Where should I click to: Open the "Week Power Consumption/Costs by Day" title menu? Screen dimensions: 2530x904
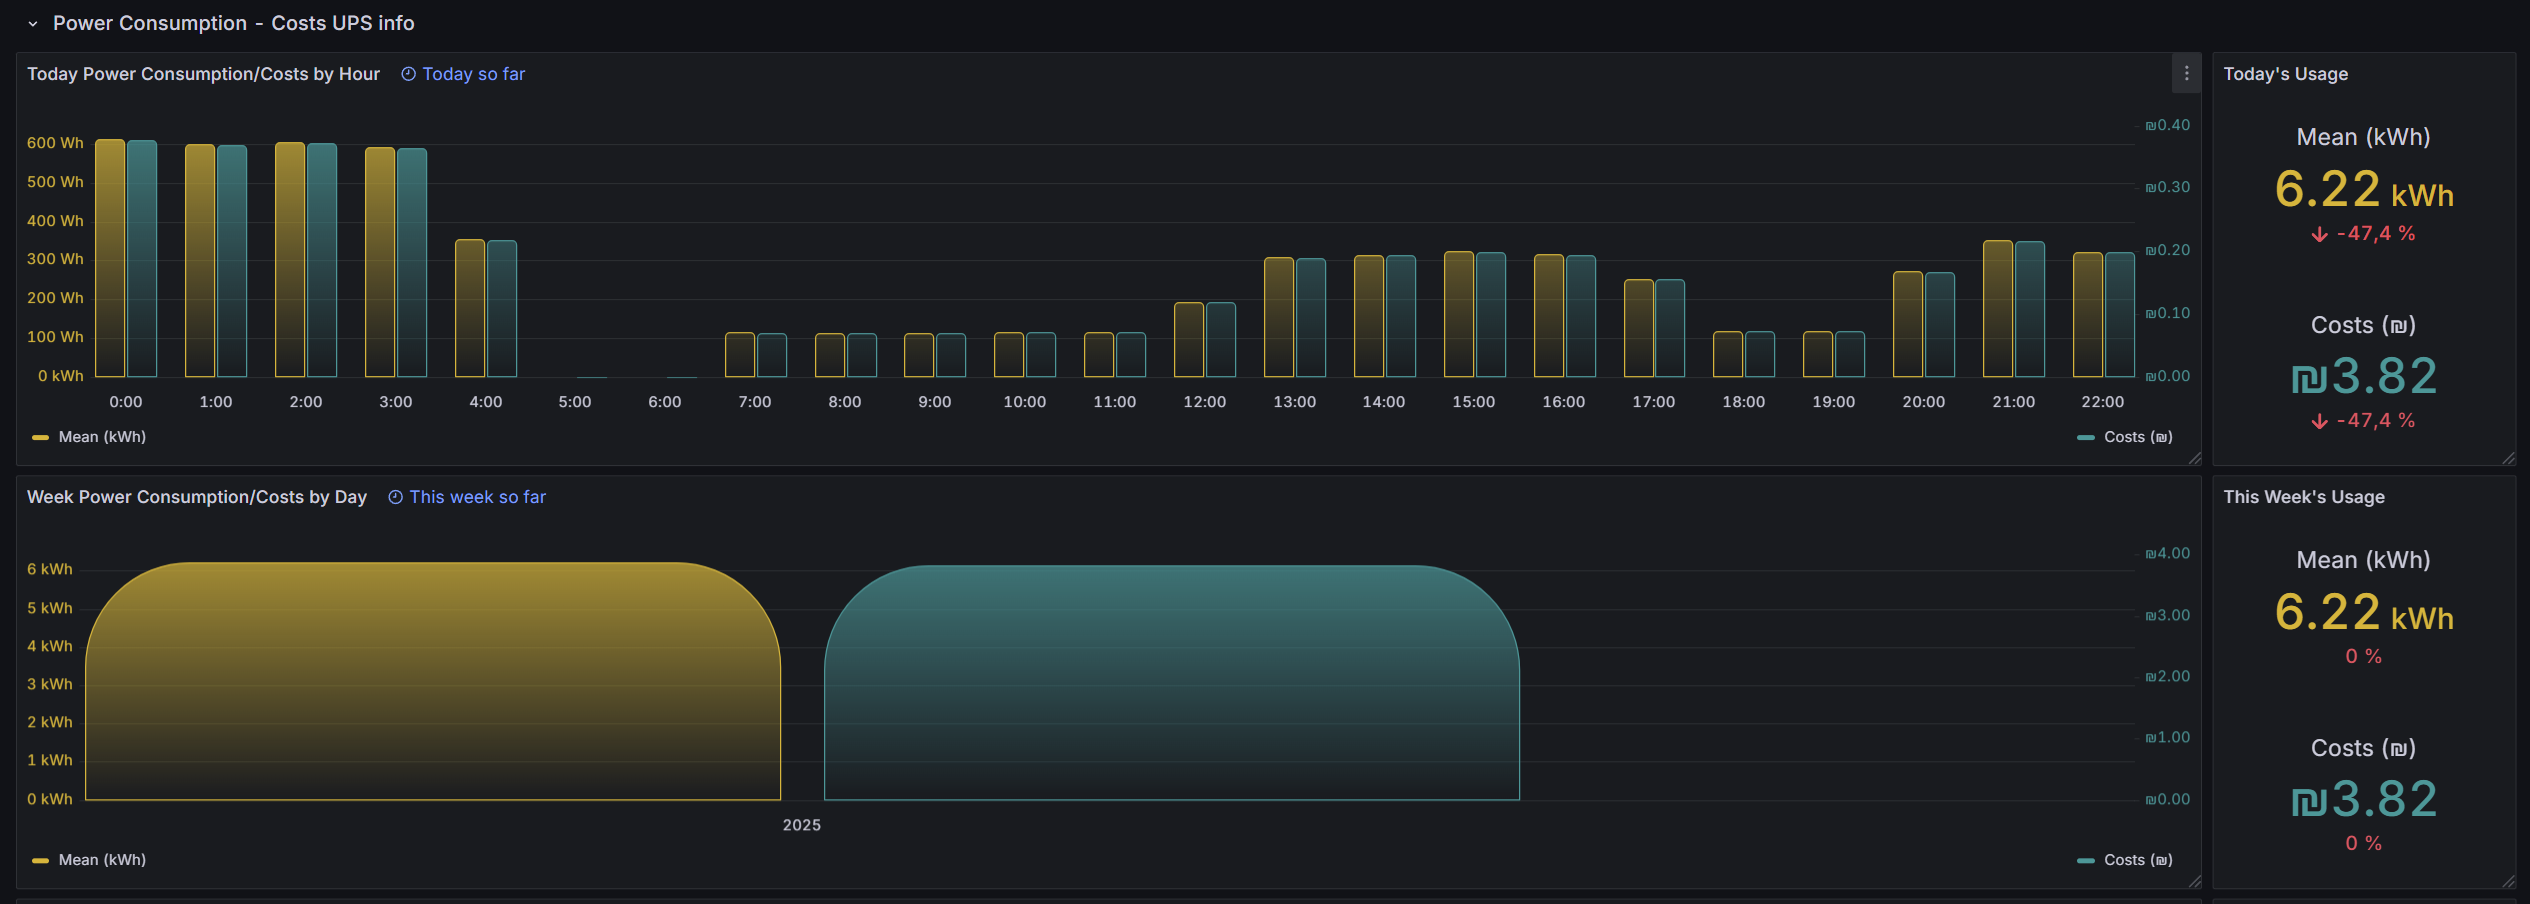click(197, 497)
